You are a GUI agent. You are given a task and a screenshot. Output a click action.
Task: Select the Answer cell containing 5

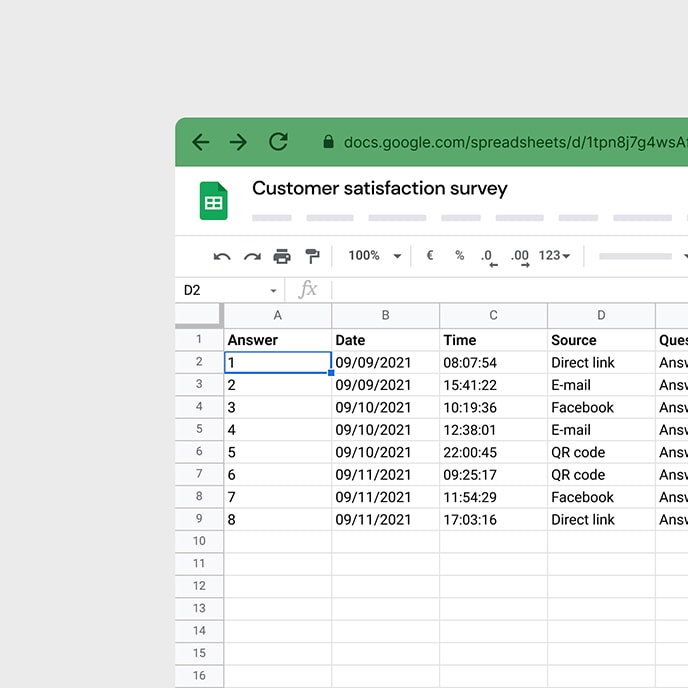pyautogui.click(x=278, y=452)
